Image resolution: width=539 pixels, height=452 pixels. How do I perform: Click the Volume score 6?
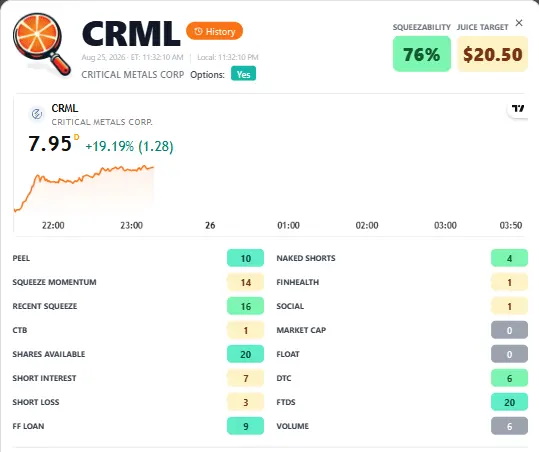click(509, 426)
